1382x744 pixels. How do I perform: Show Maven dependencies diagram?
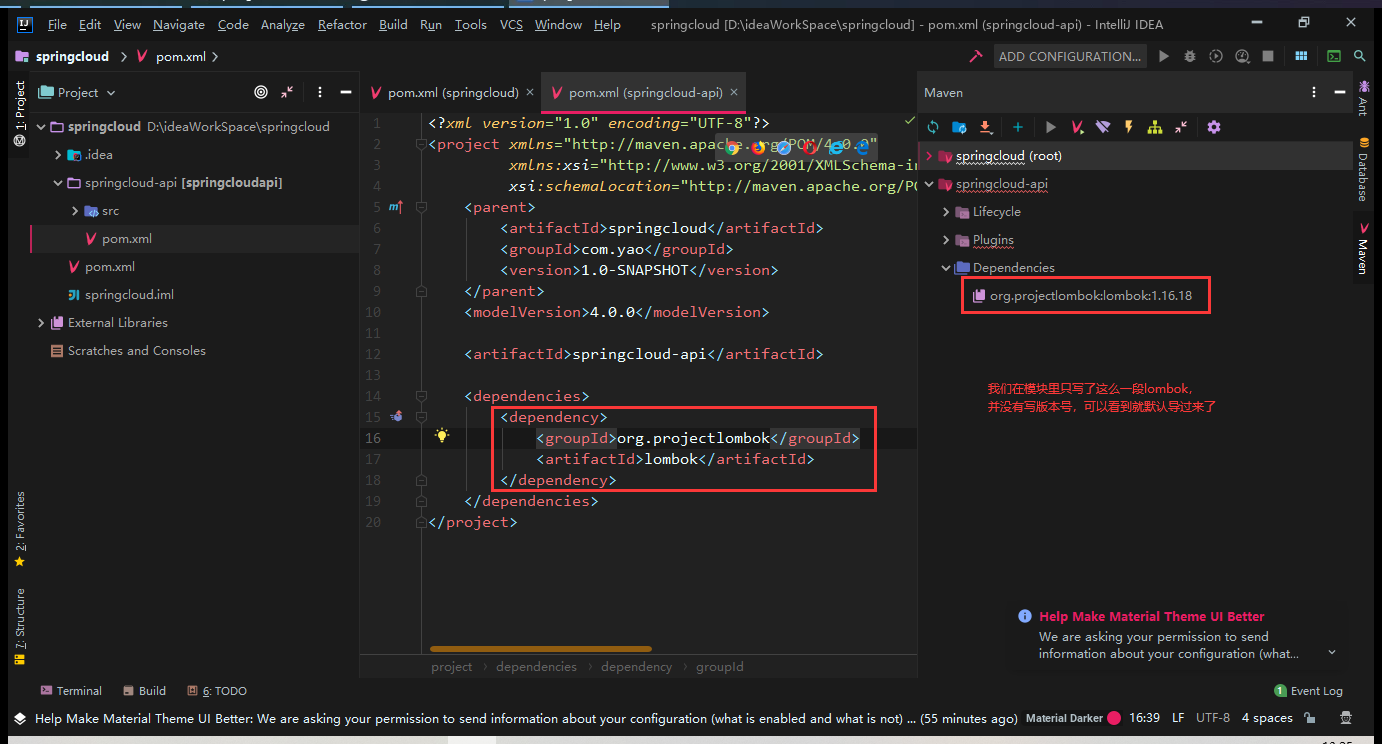tap(1155, 127)
